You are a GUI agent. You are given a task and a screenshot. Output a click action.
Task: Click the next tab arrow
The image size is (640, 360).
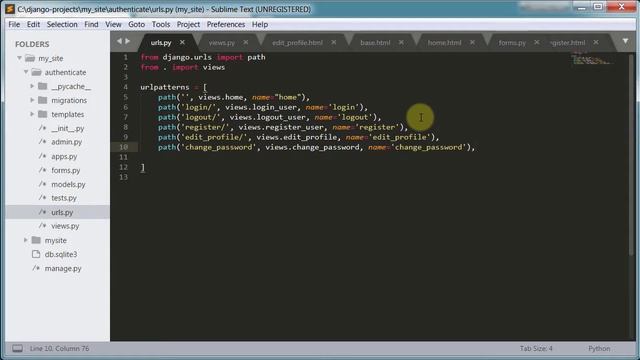pyautogui.click(x=128, y=41)
